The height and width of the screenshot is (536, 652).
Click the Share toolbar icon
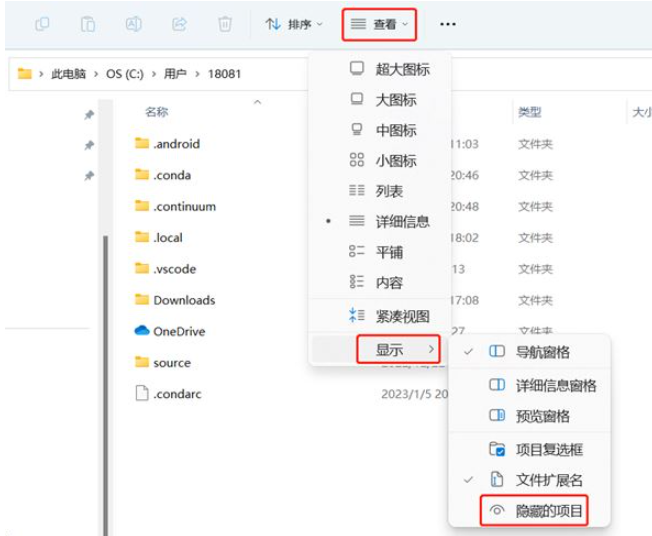[179, 24]
